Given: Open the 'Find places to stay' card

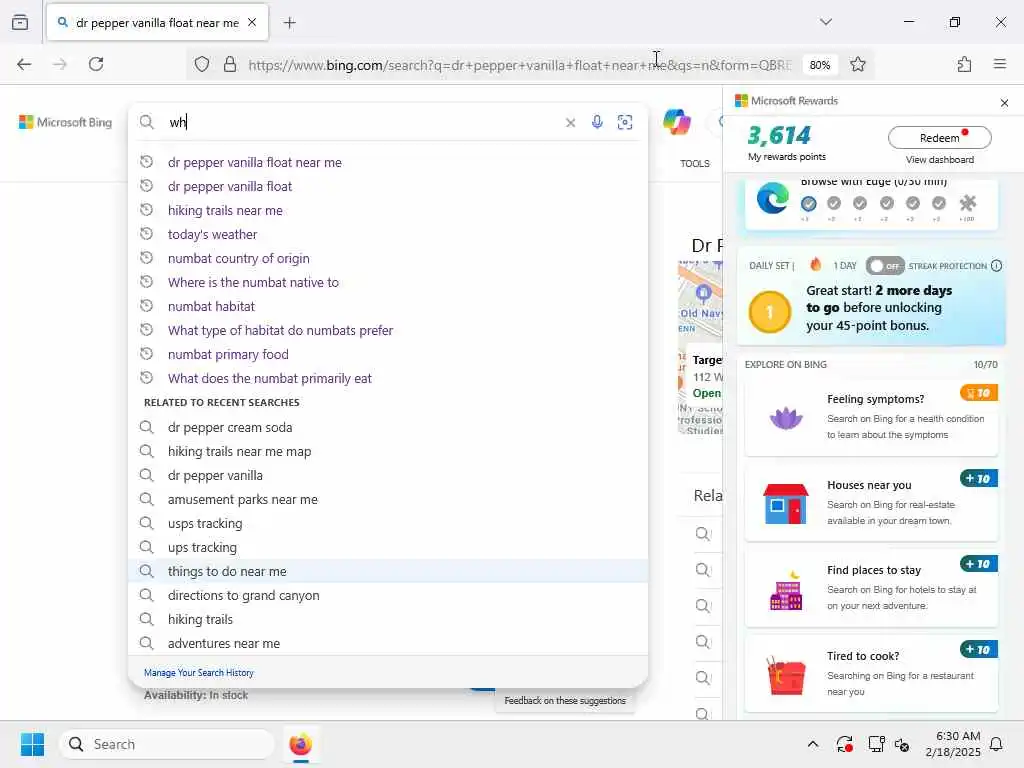Looking at the screenshot, I should (x=871, y=588).
